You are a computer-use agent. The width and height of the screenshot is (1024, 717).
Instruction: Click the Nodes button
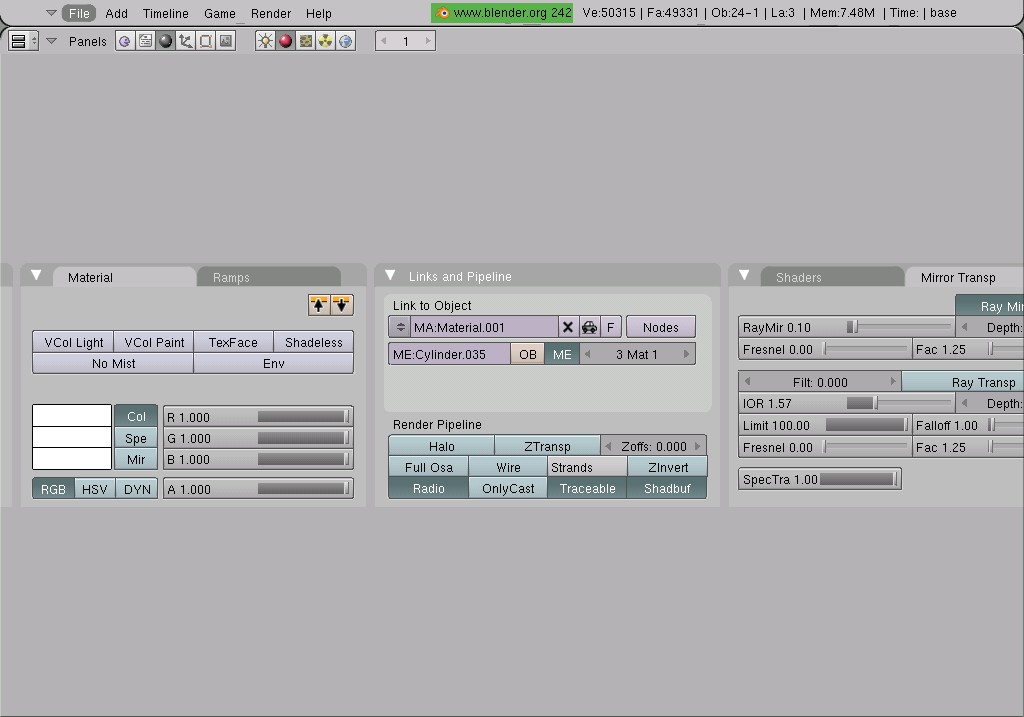(x=660, y=327)
